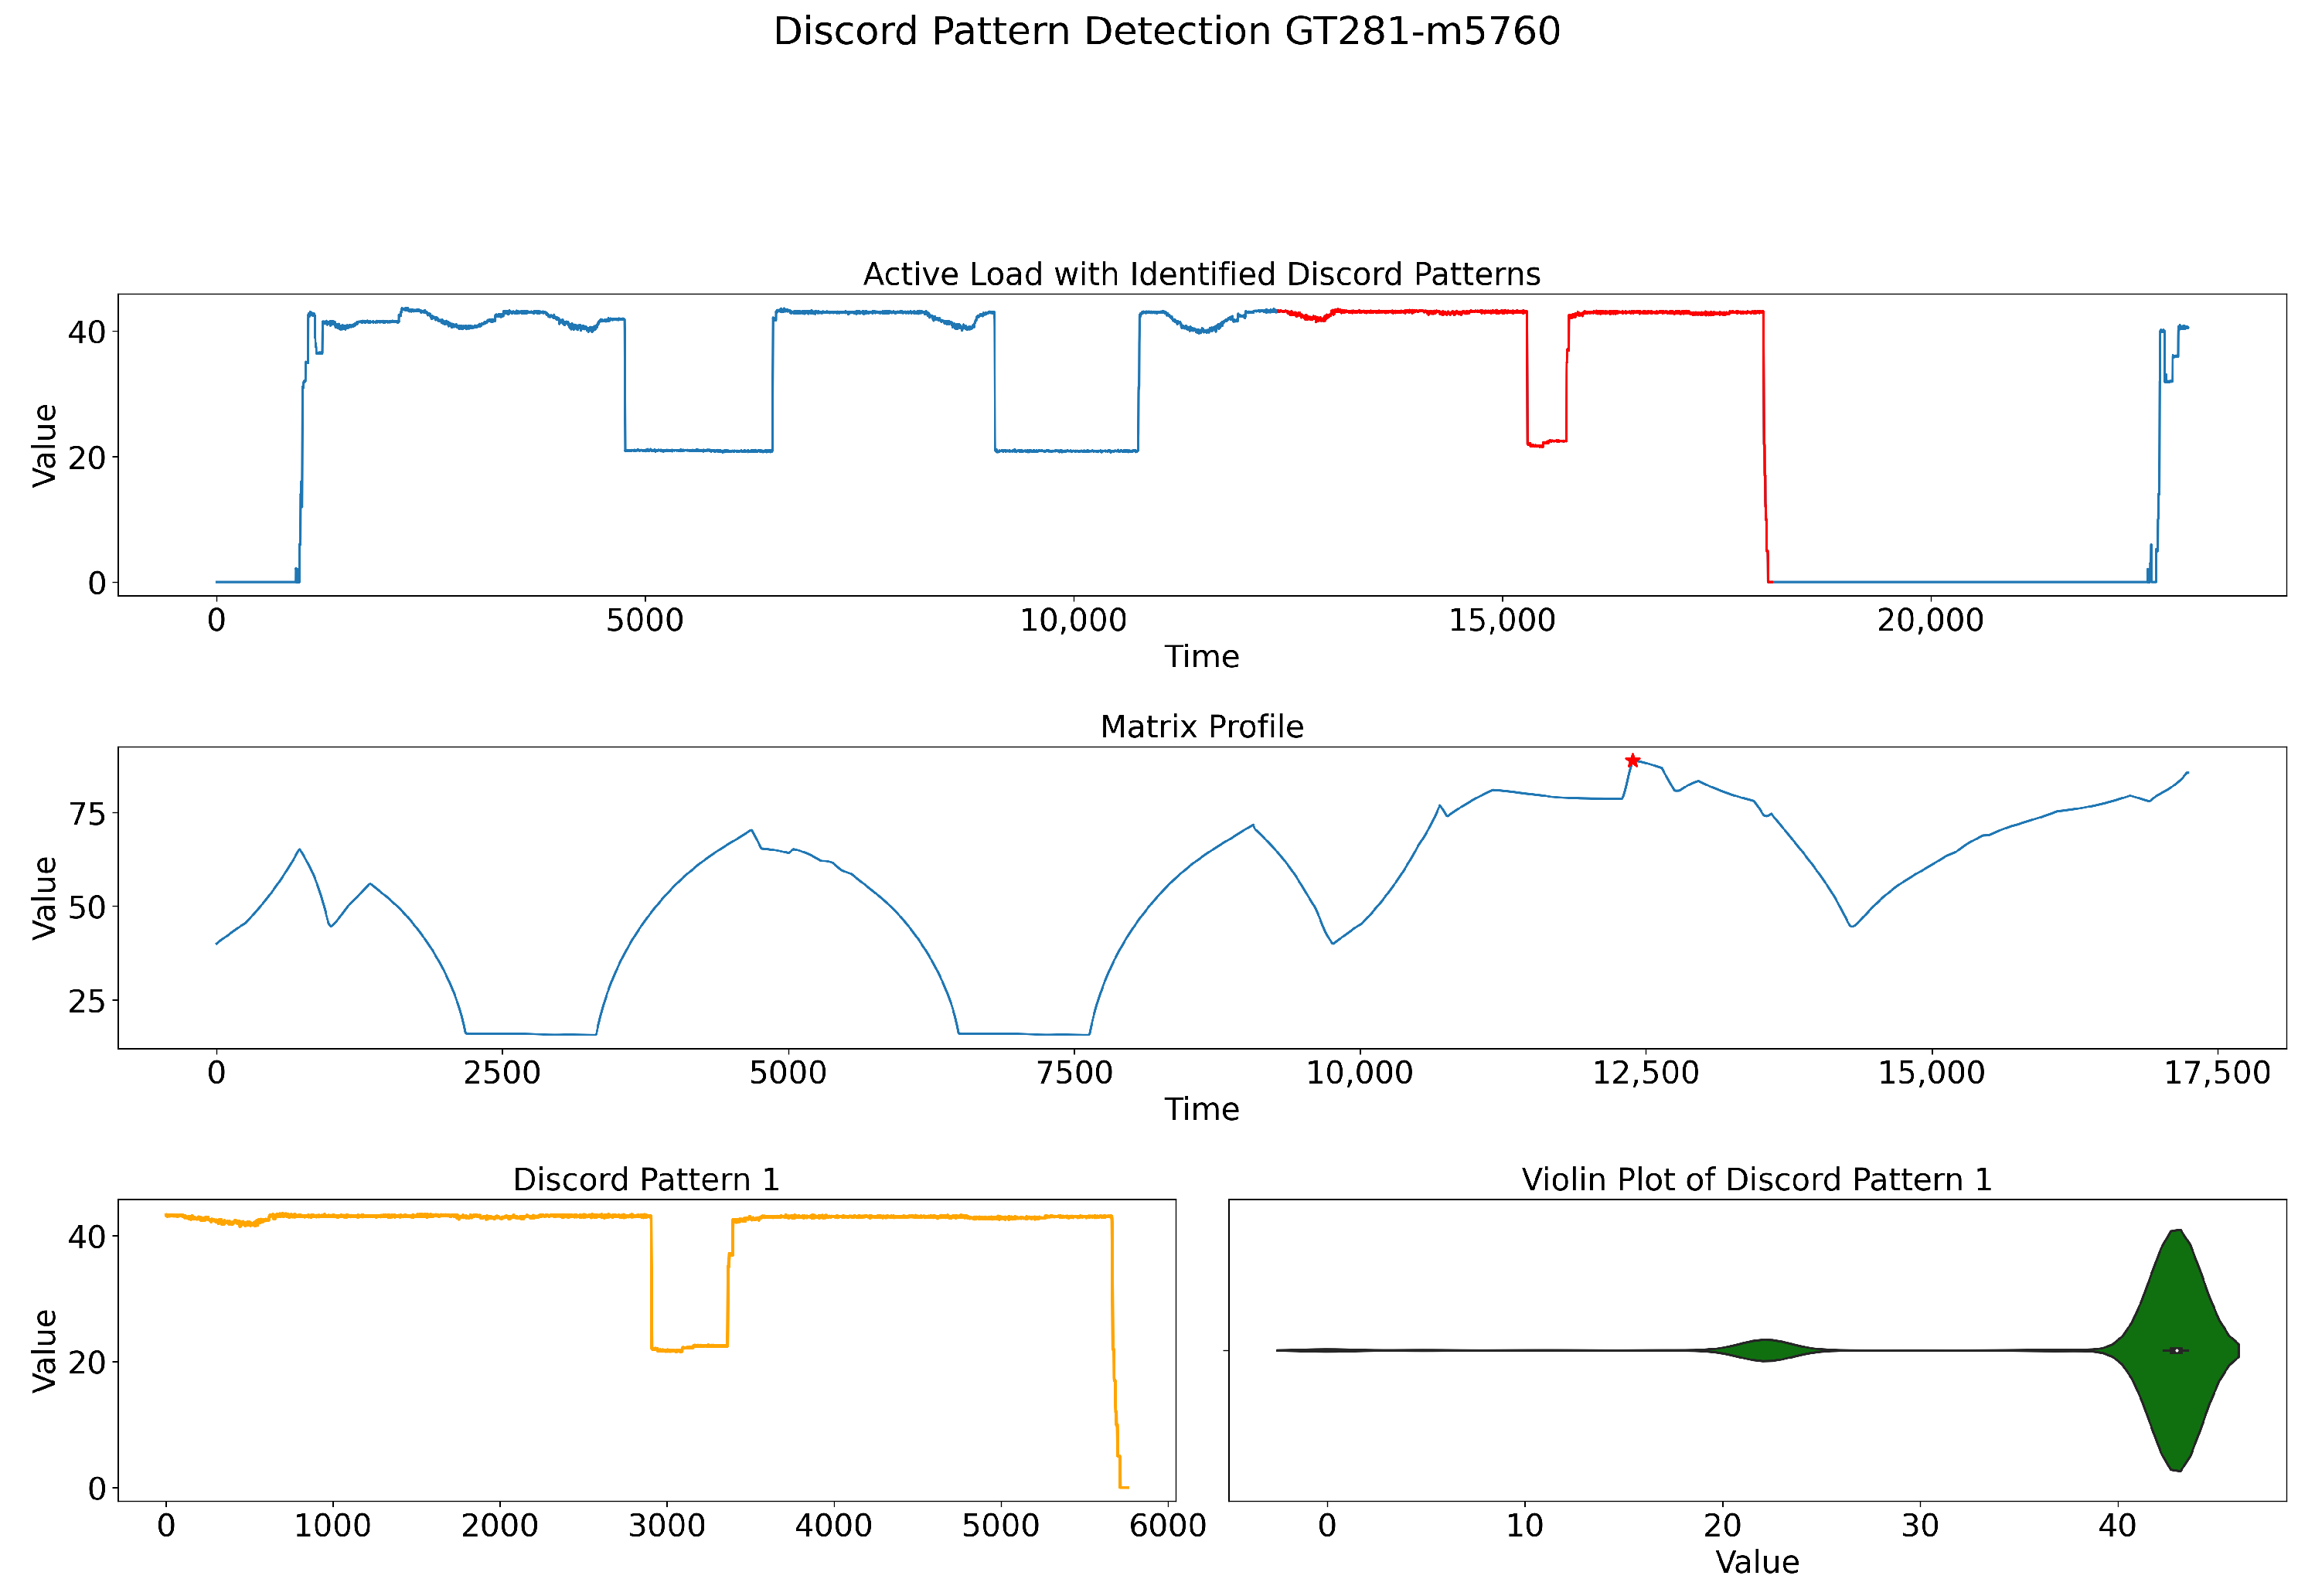Click the 12,500 tick label on Matrix Profile axis
2315x1596 pixels.
point(1645,1074)
